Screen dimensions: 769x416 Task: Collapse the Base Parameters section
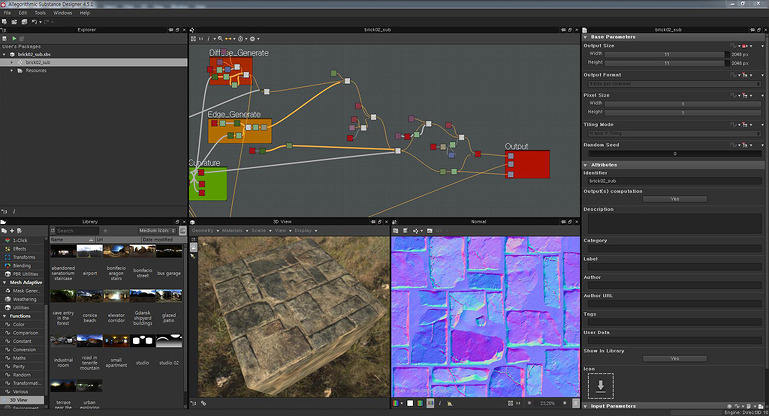coord(586,37)
